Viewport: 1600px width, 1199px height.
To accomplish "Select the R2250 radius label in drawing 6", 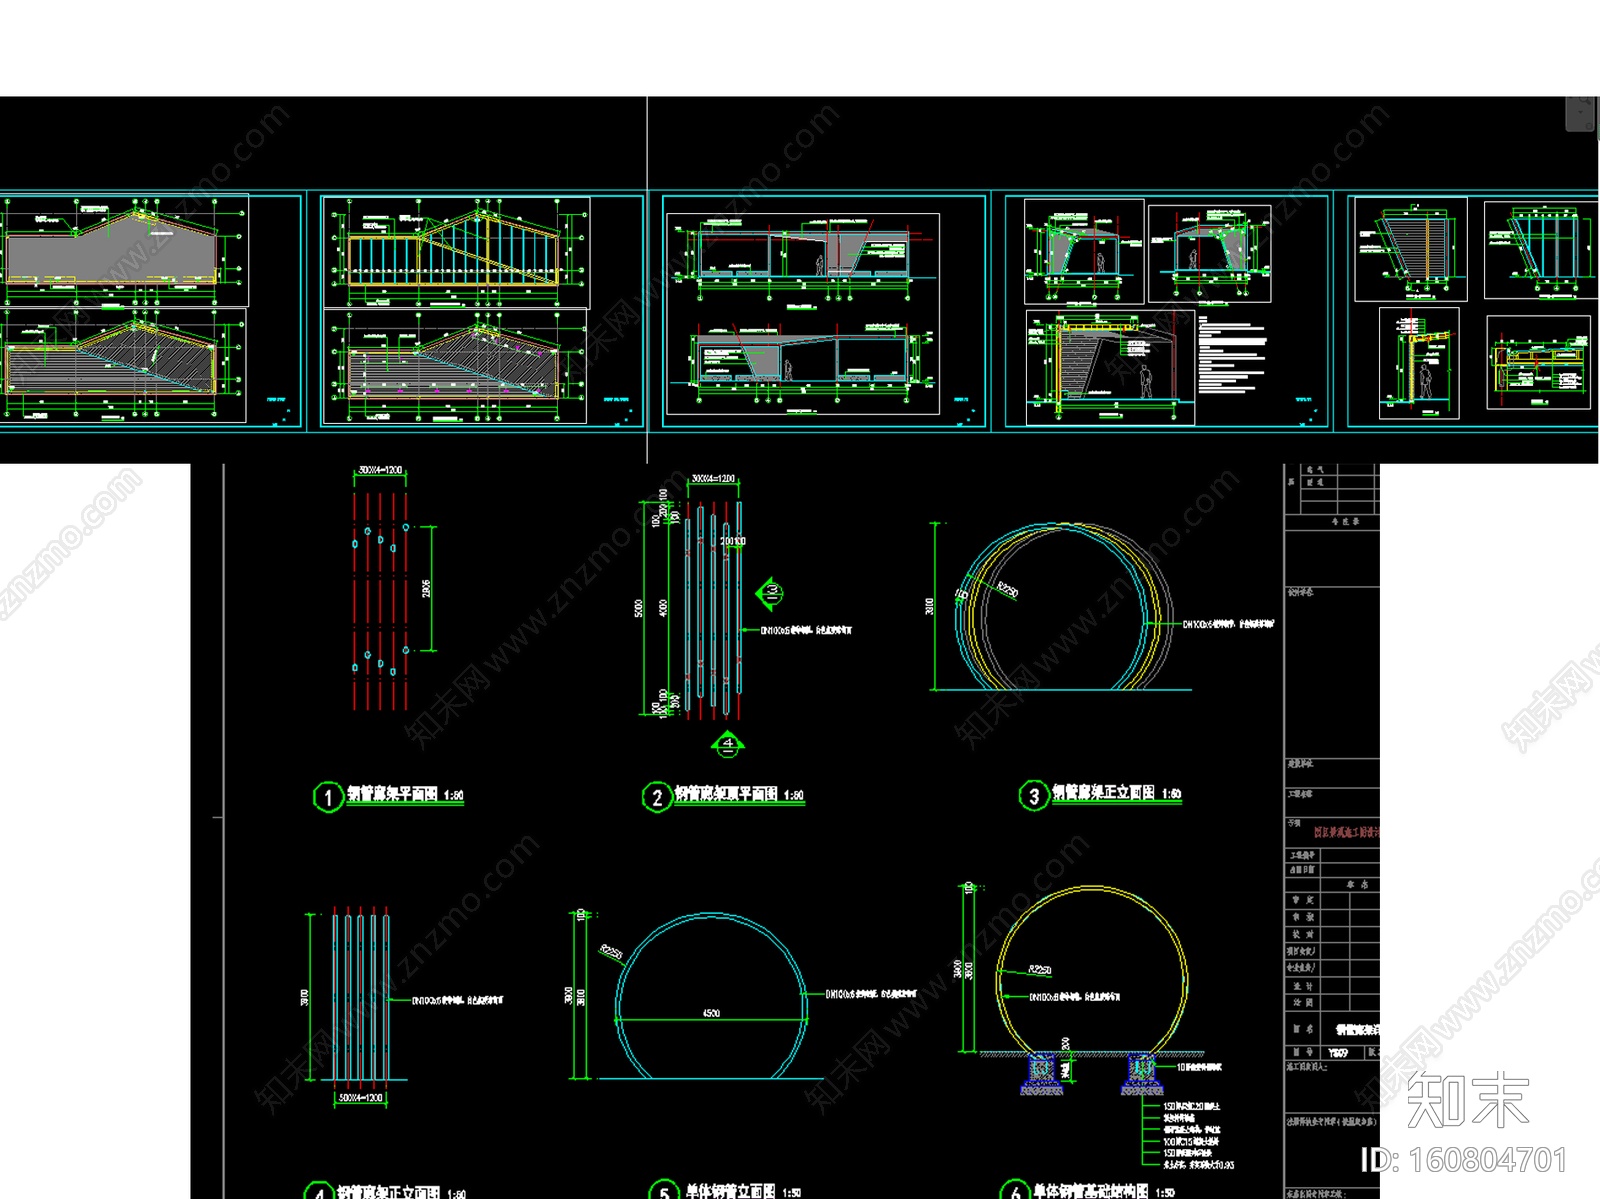I will click(x=1040, y=970).
